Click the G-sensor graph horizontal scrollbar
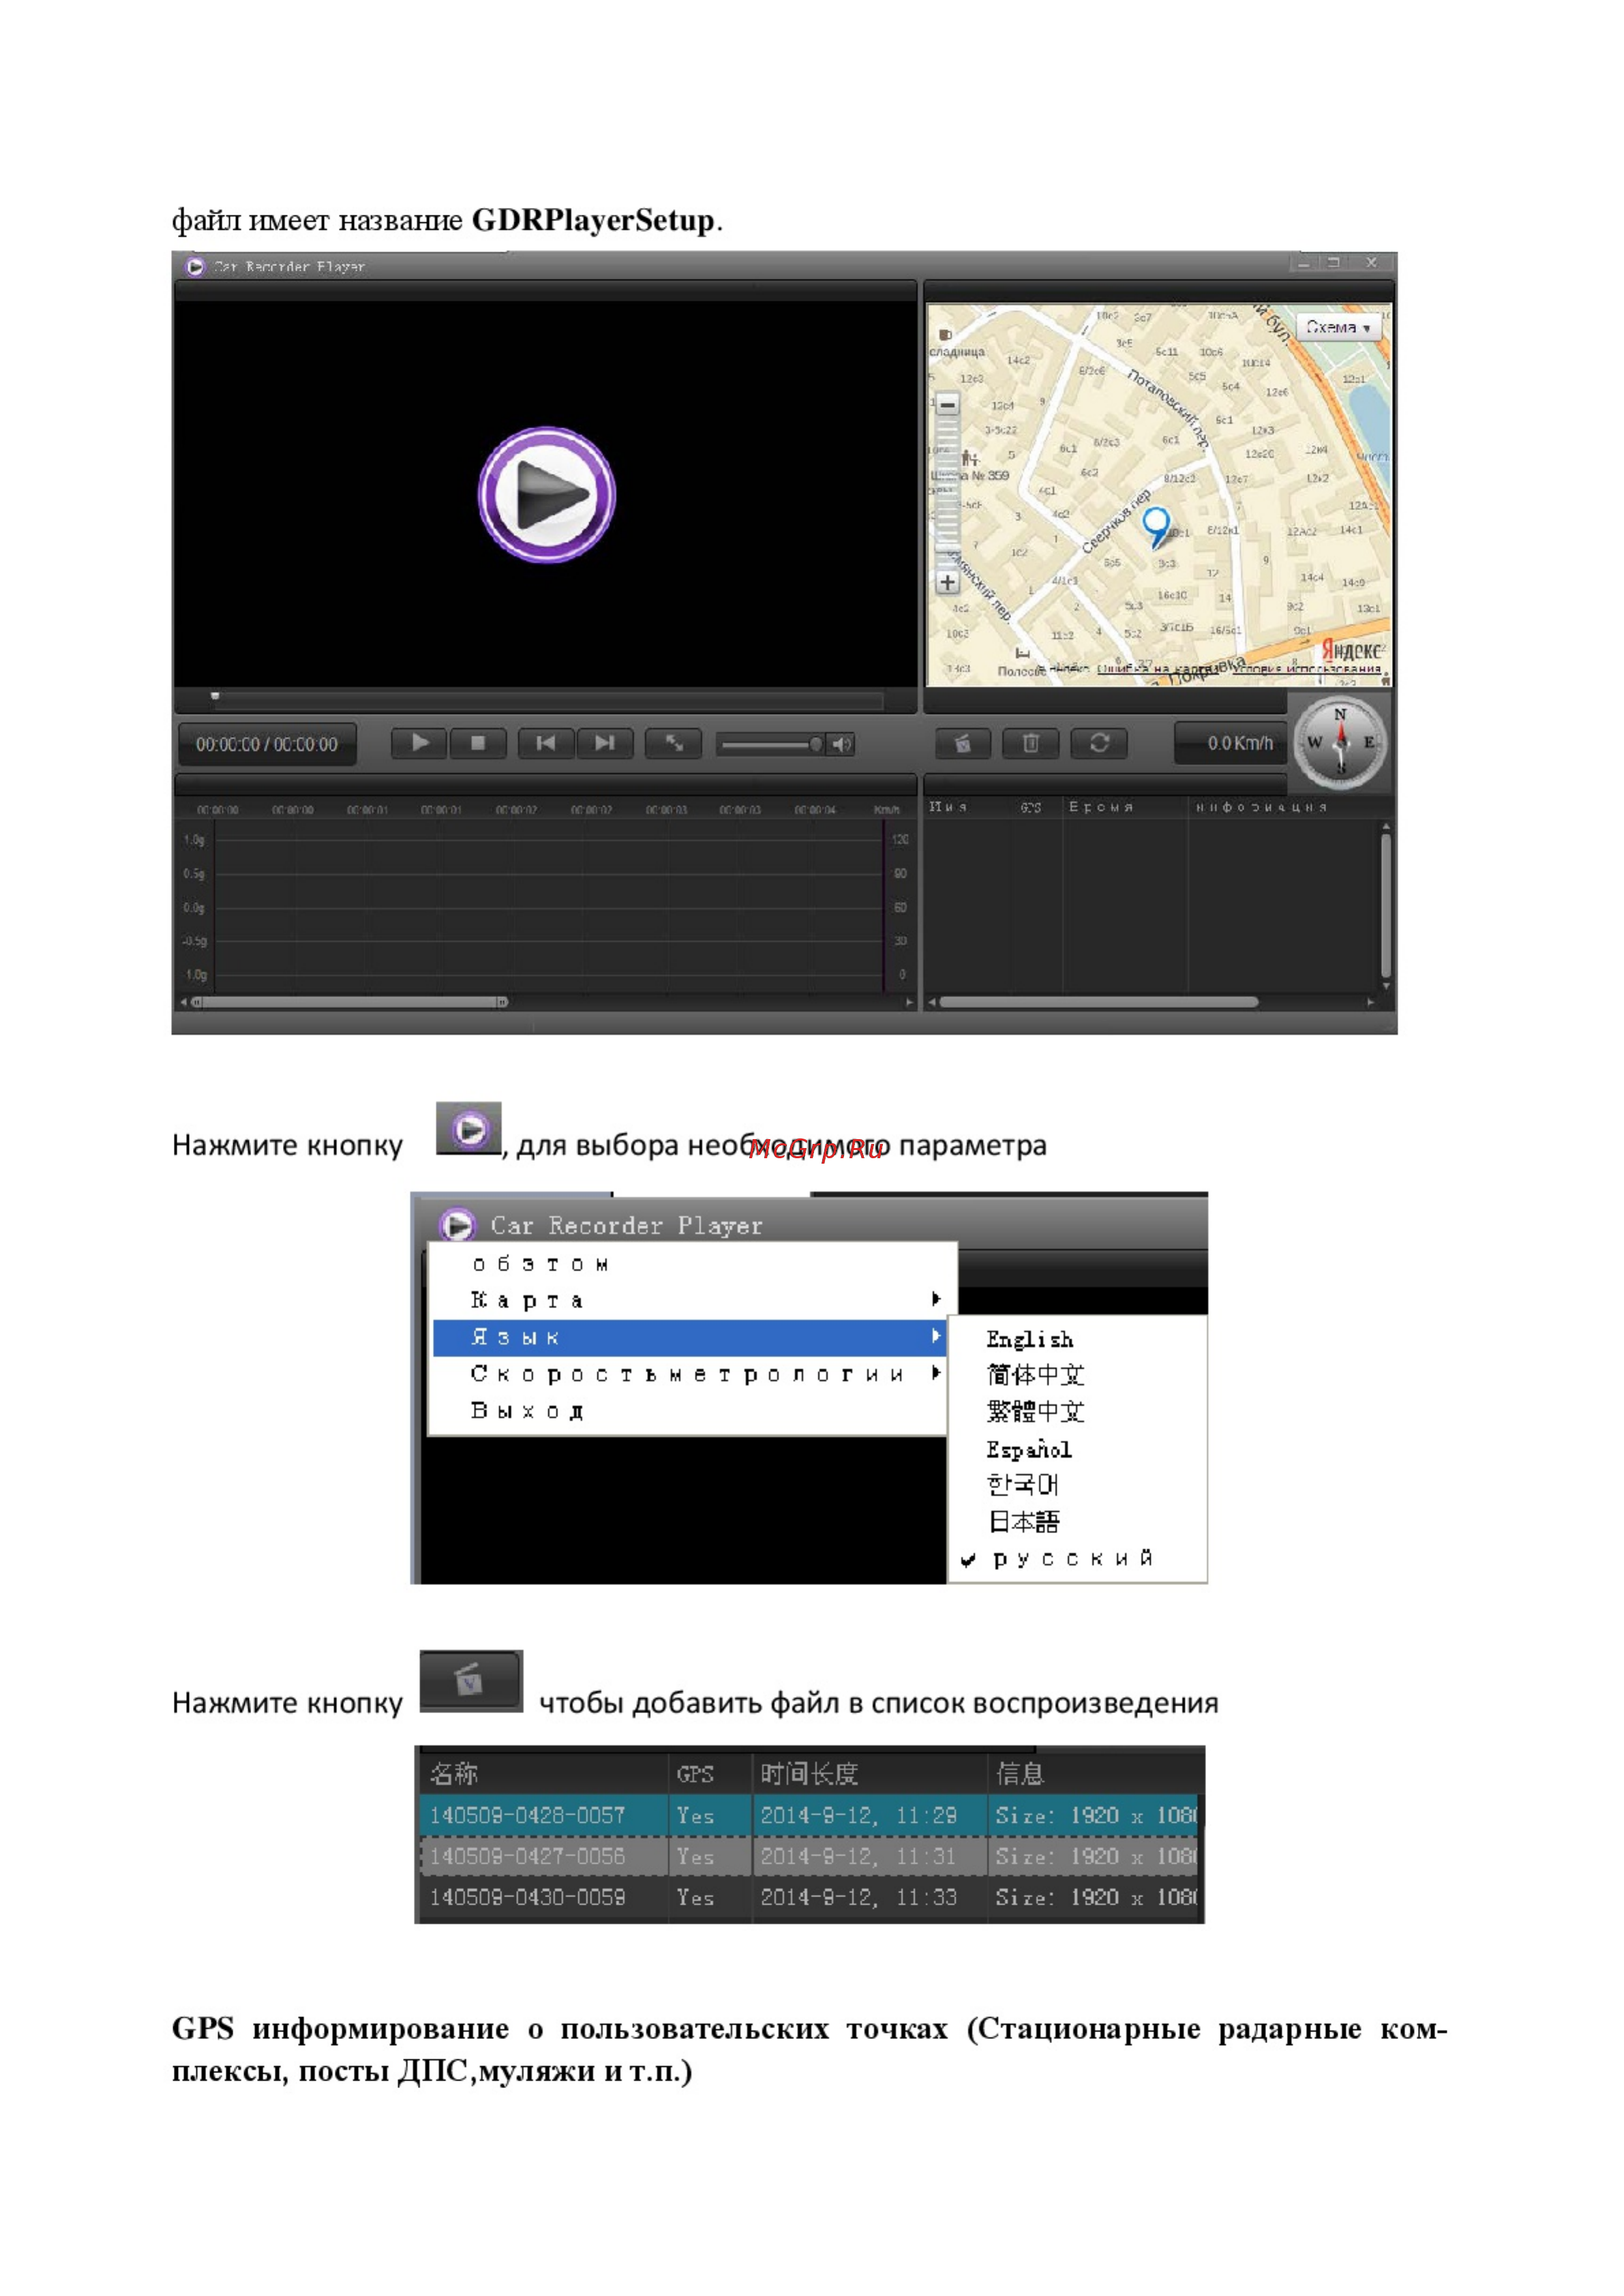1624x2296 pixels. coord(350,1001)
